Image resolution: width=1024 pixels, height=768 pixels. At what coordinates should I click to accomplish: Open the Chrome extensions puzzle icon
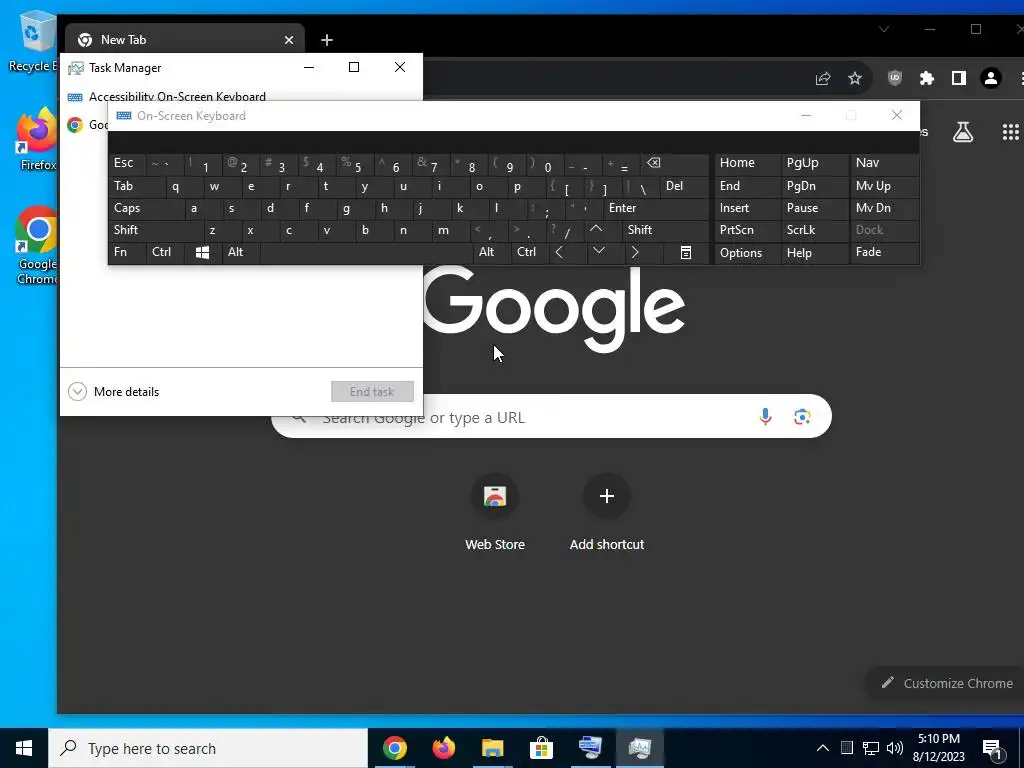coord(927,78)
